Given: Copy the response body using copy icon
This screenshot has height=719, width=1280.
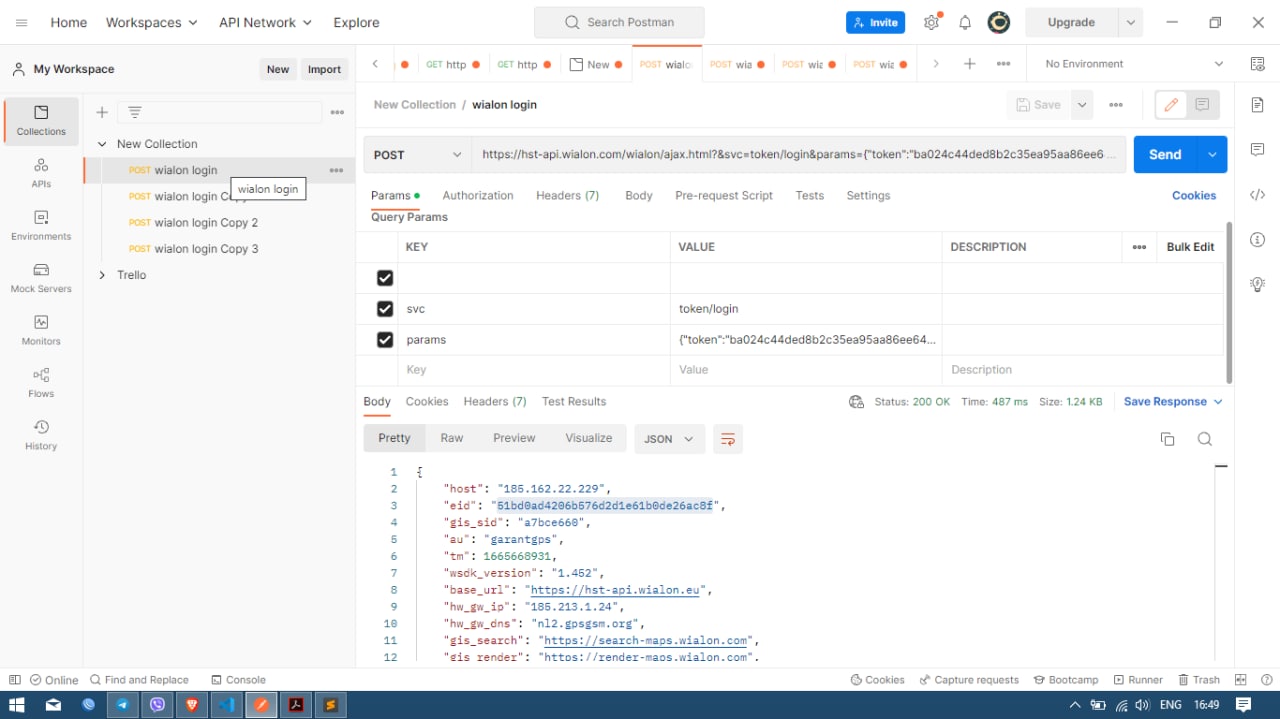Looking at the screenshot, I should point(1167,439).
